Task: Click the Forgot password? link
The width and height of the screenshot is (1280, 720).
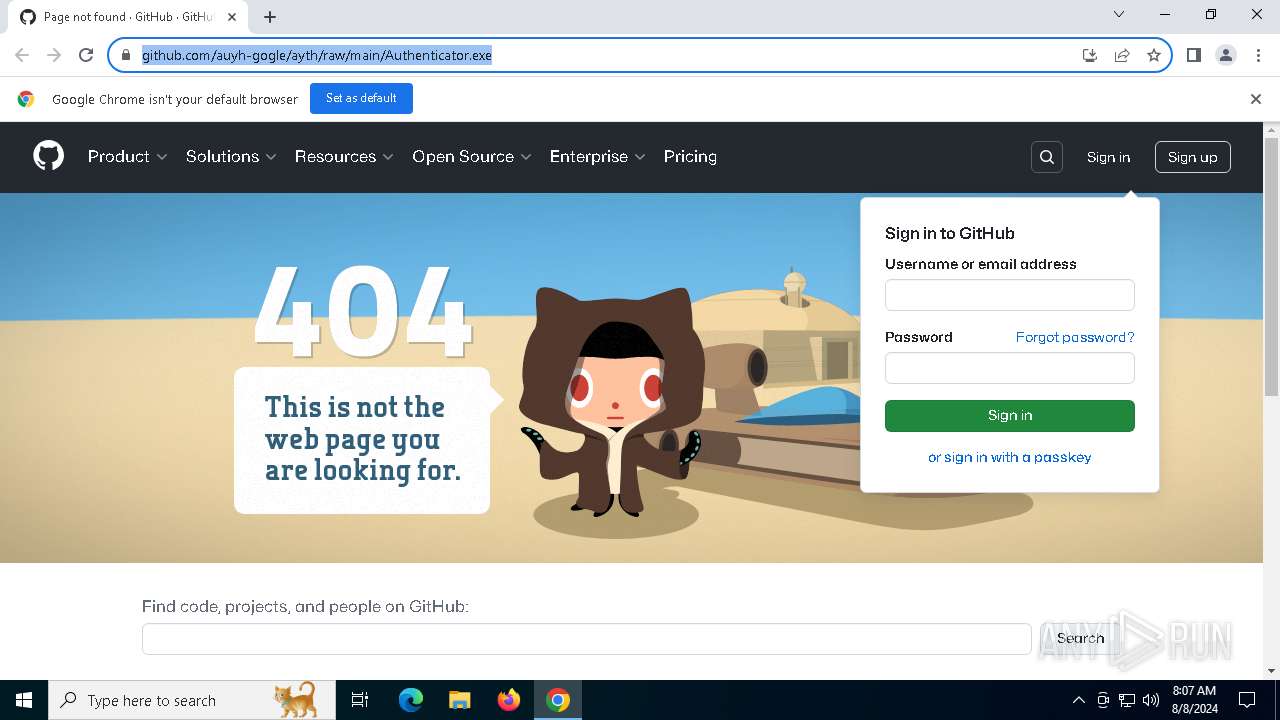Action: (1075, 337)
